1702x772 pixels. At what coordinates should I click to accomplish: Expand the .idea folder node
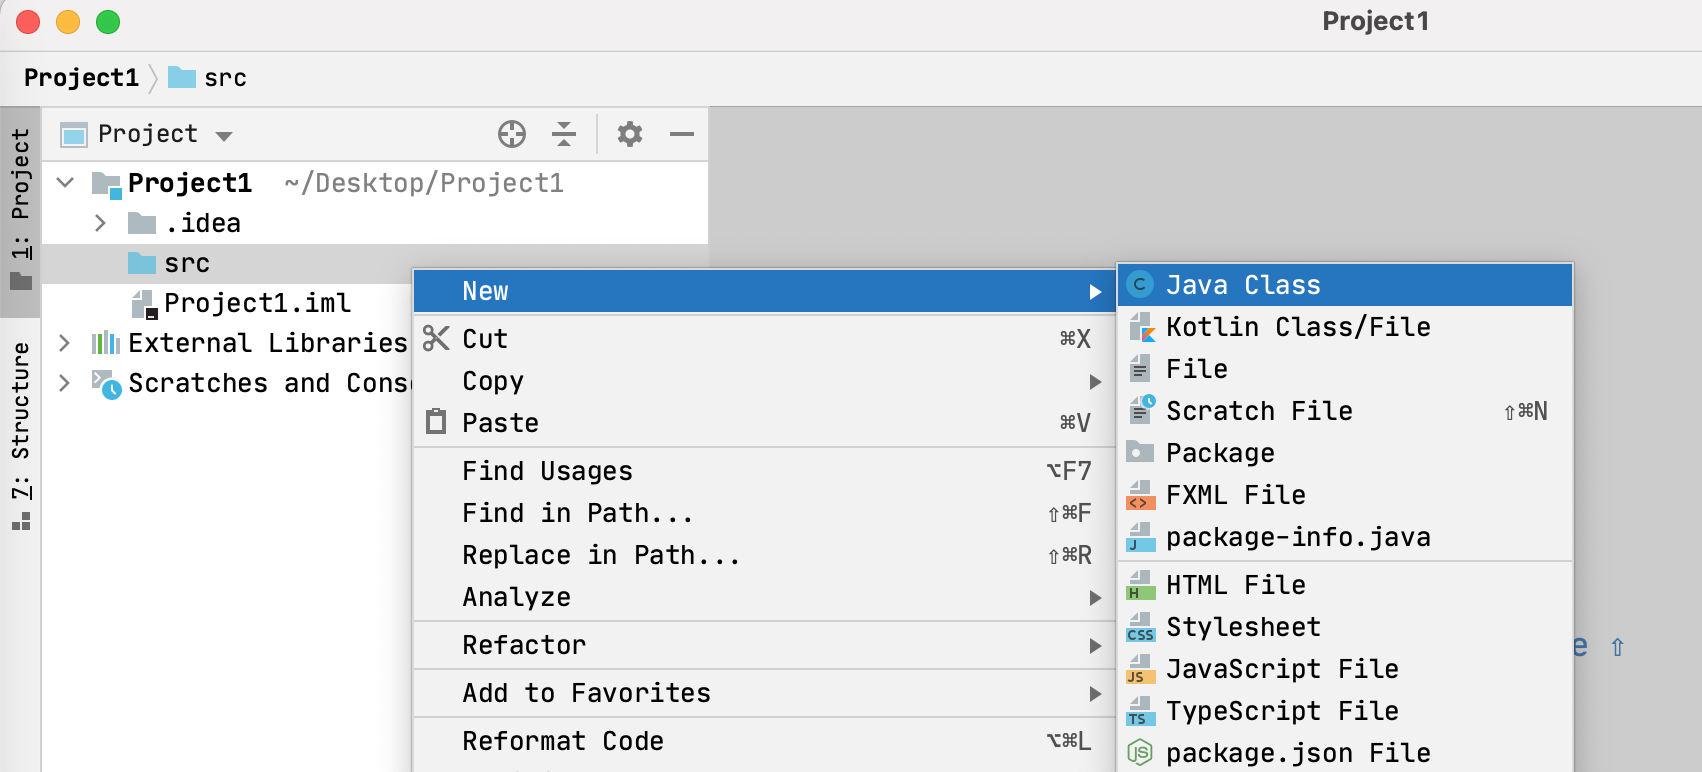coord(100,222)
